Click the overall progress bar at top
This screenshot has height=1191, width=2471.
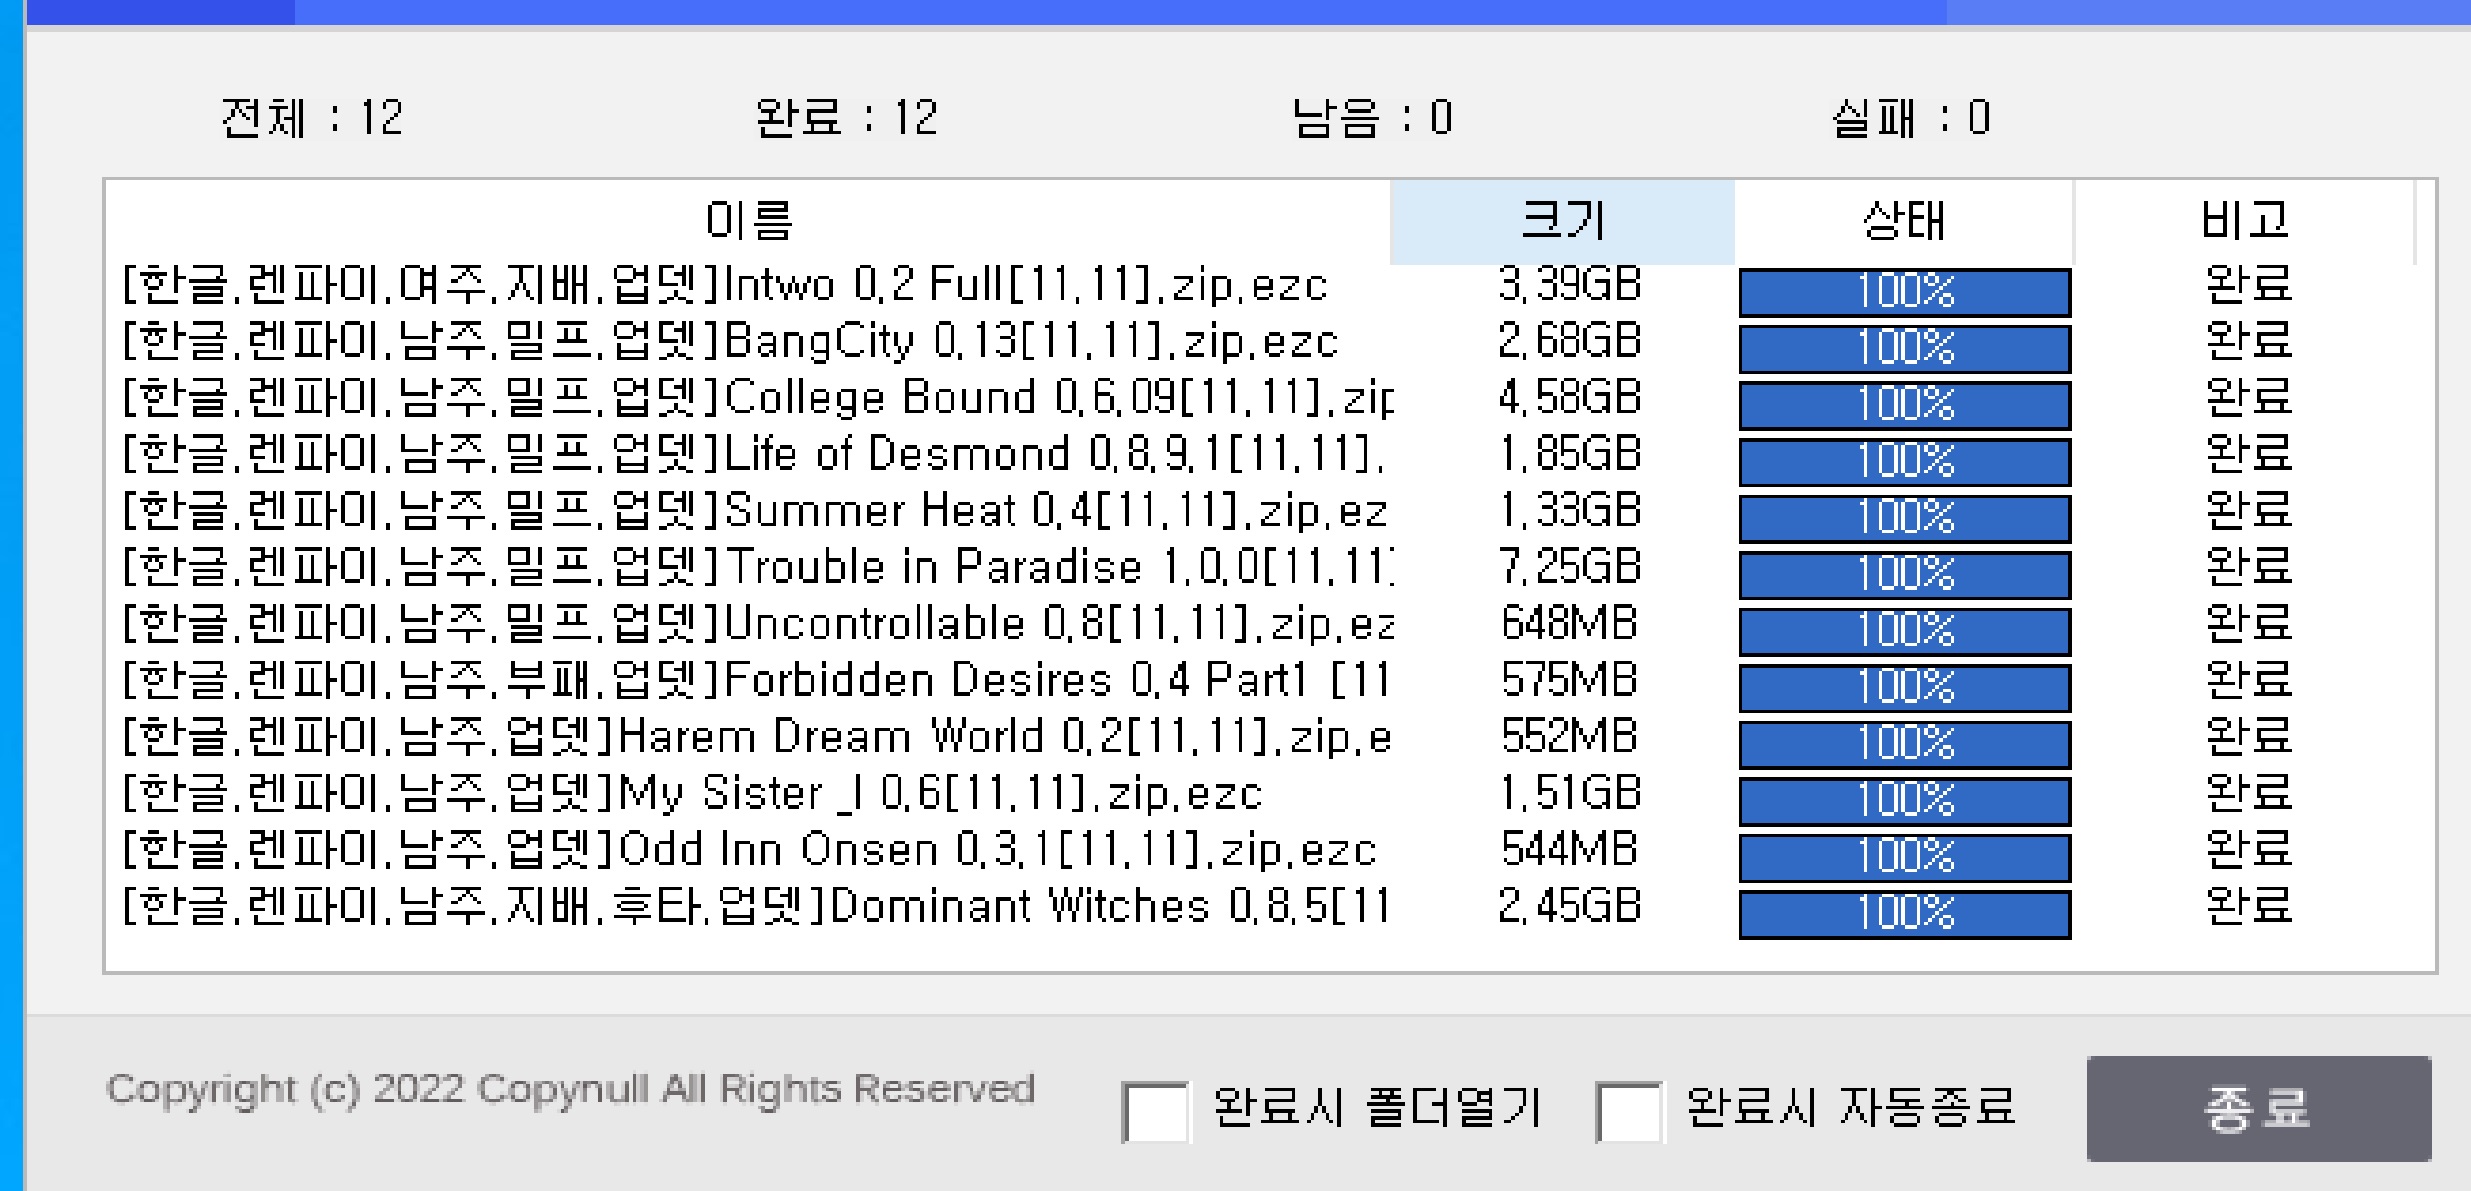[x=1235, y=11]
